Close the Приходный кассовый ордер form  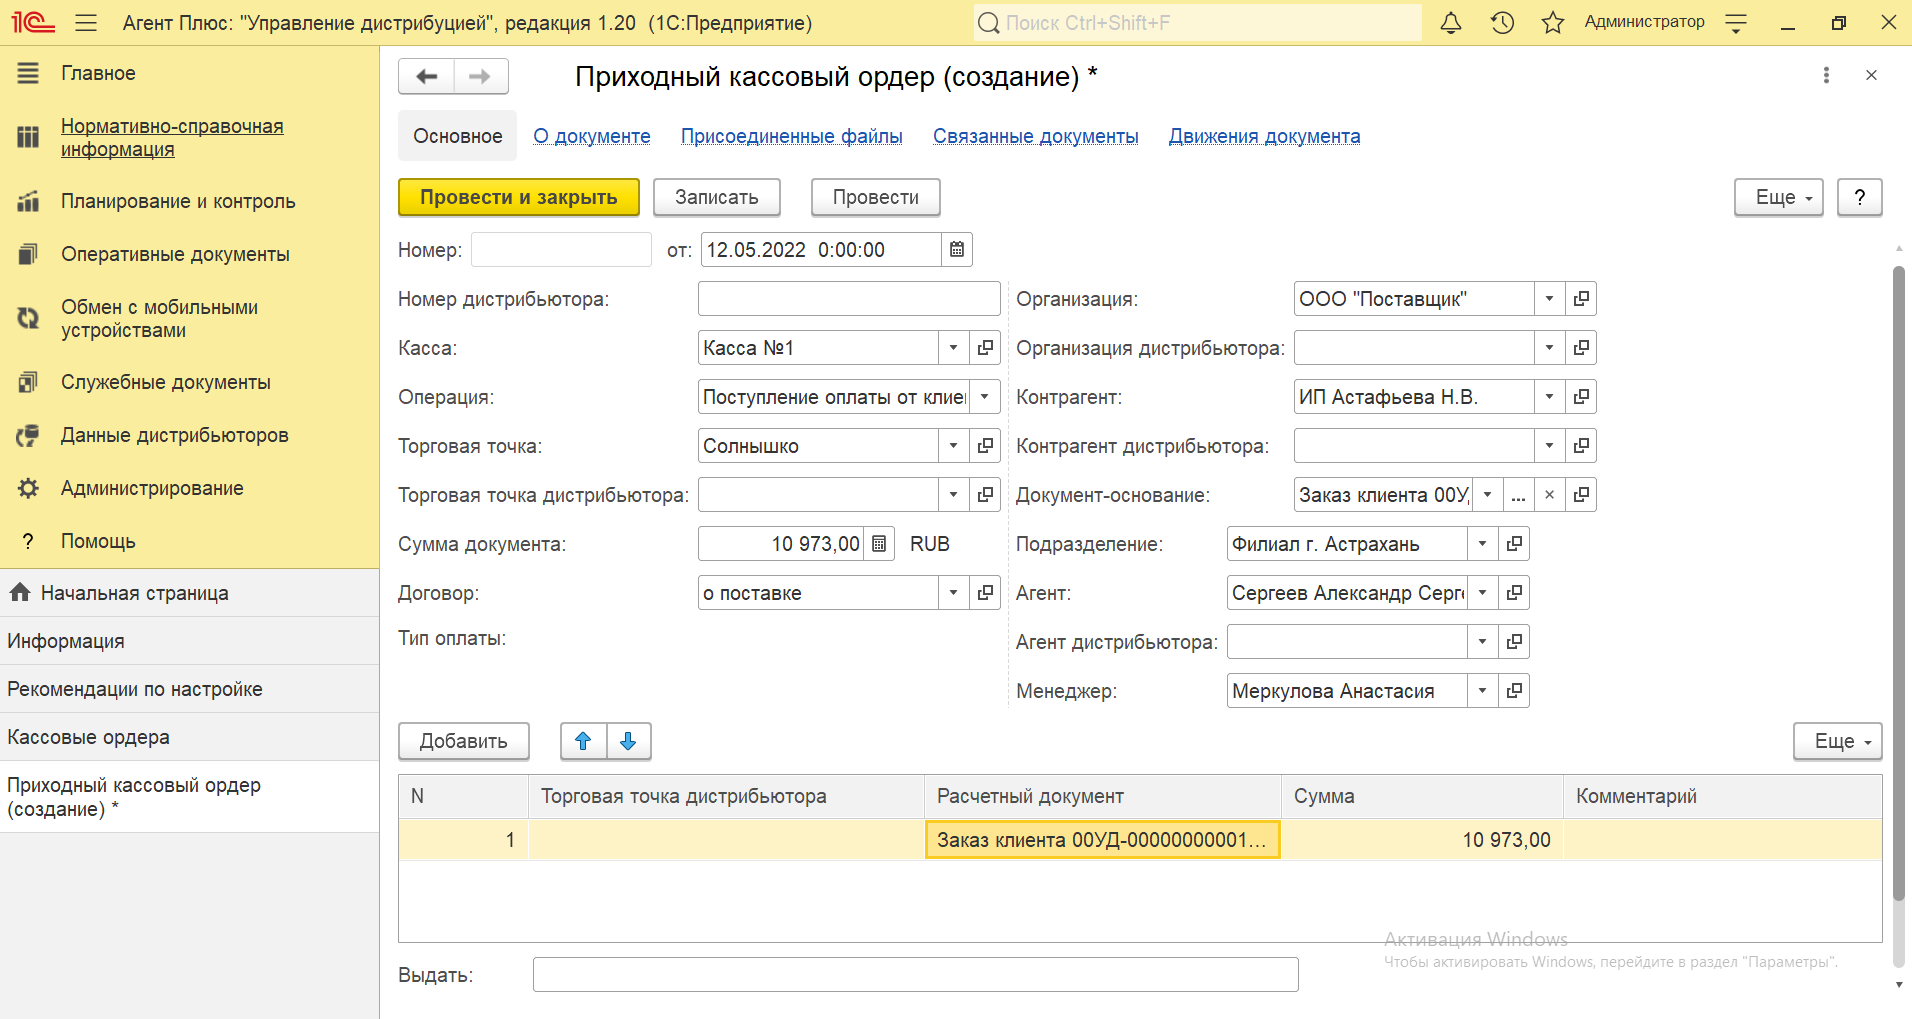pyautogui.click(x=1871, y=75)
